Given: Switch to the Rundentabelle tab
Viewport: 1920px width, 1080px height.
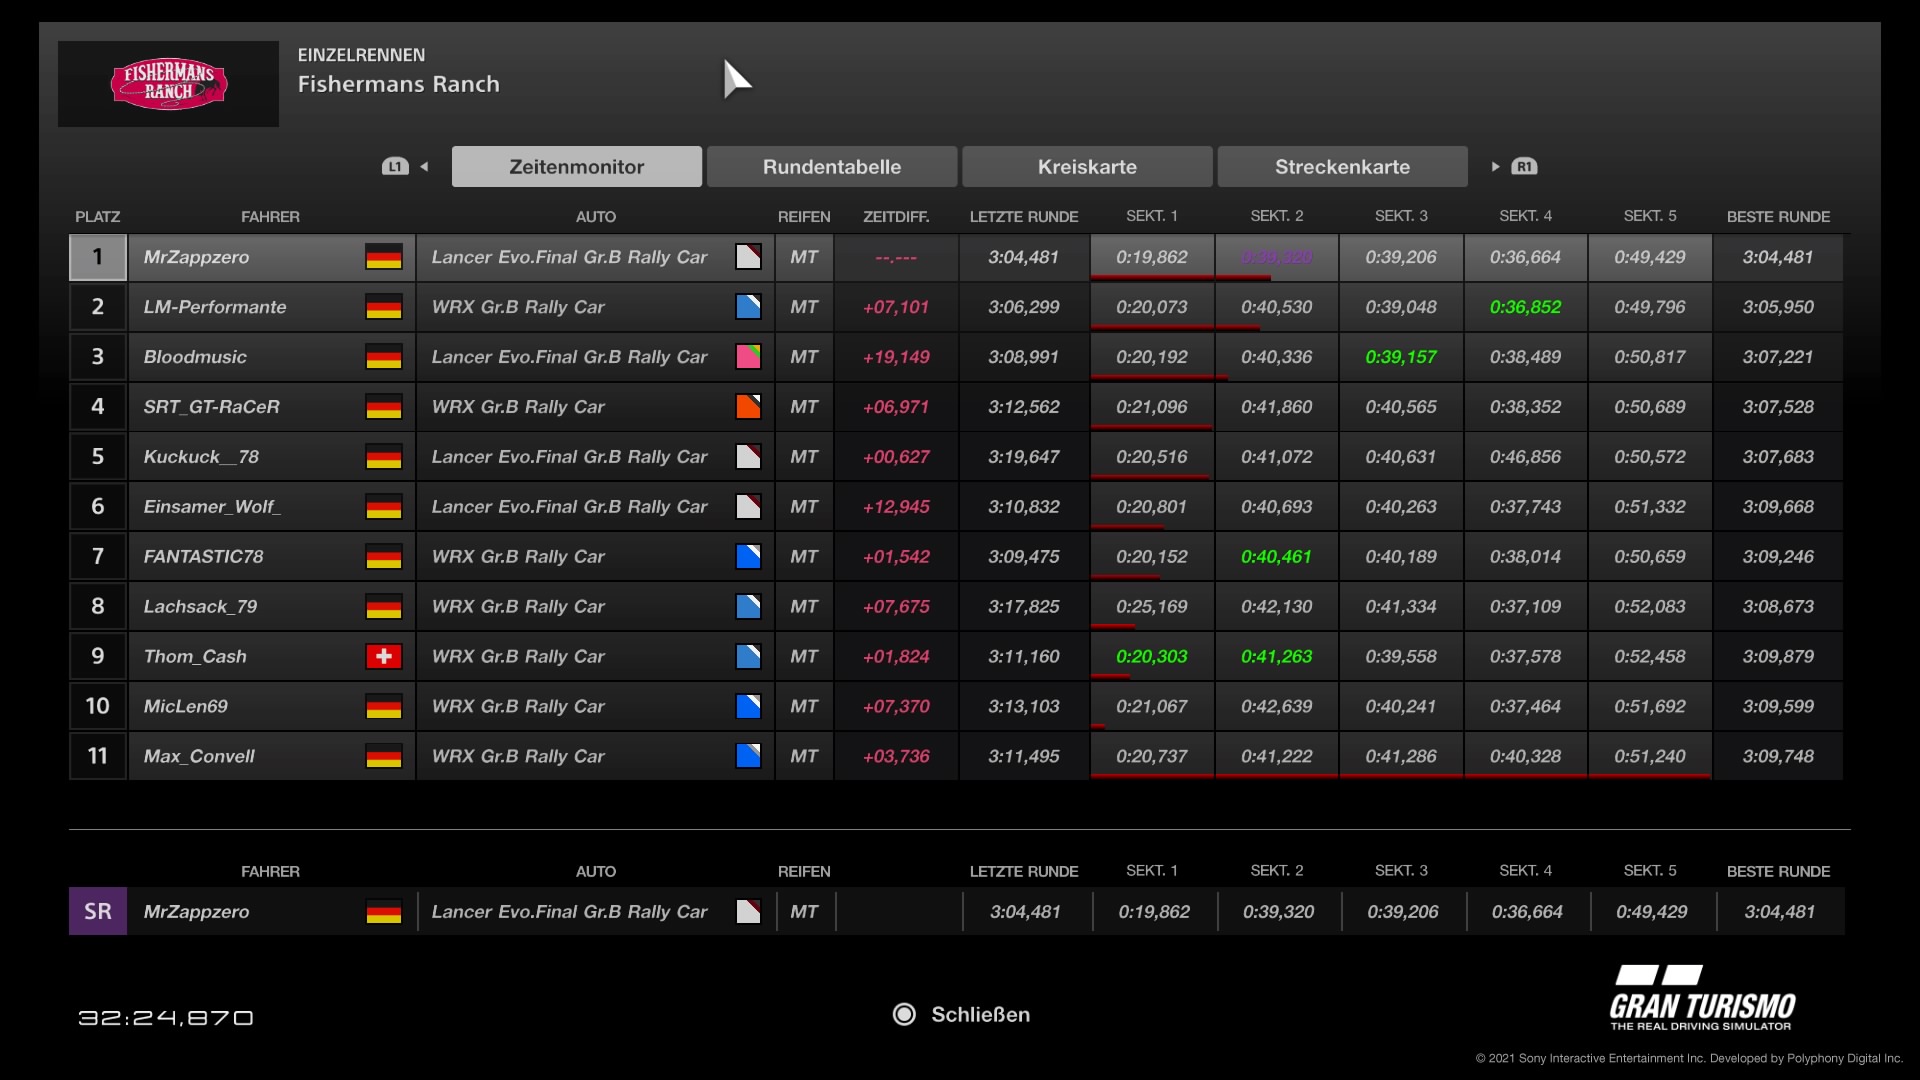Looking at the screenshot, I should pos(831,167).
